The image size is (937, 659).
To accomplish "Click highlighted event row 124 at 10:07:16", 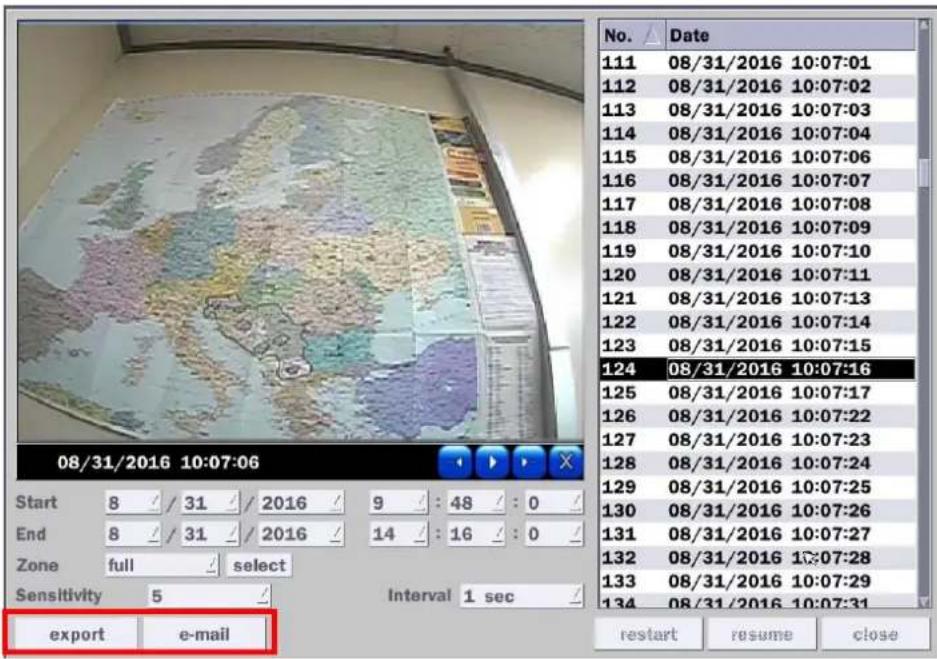I will pos(758,369).
